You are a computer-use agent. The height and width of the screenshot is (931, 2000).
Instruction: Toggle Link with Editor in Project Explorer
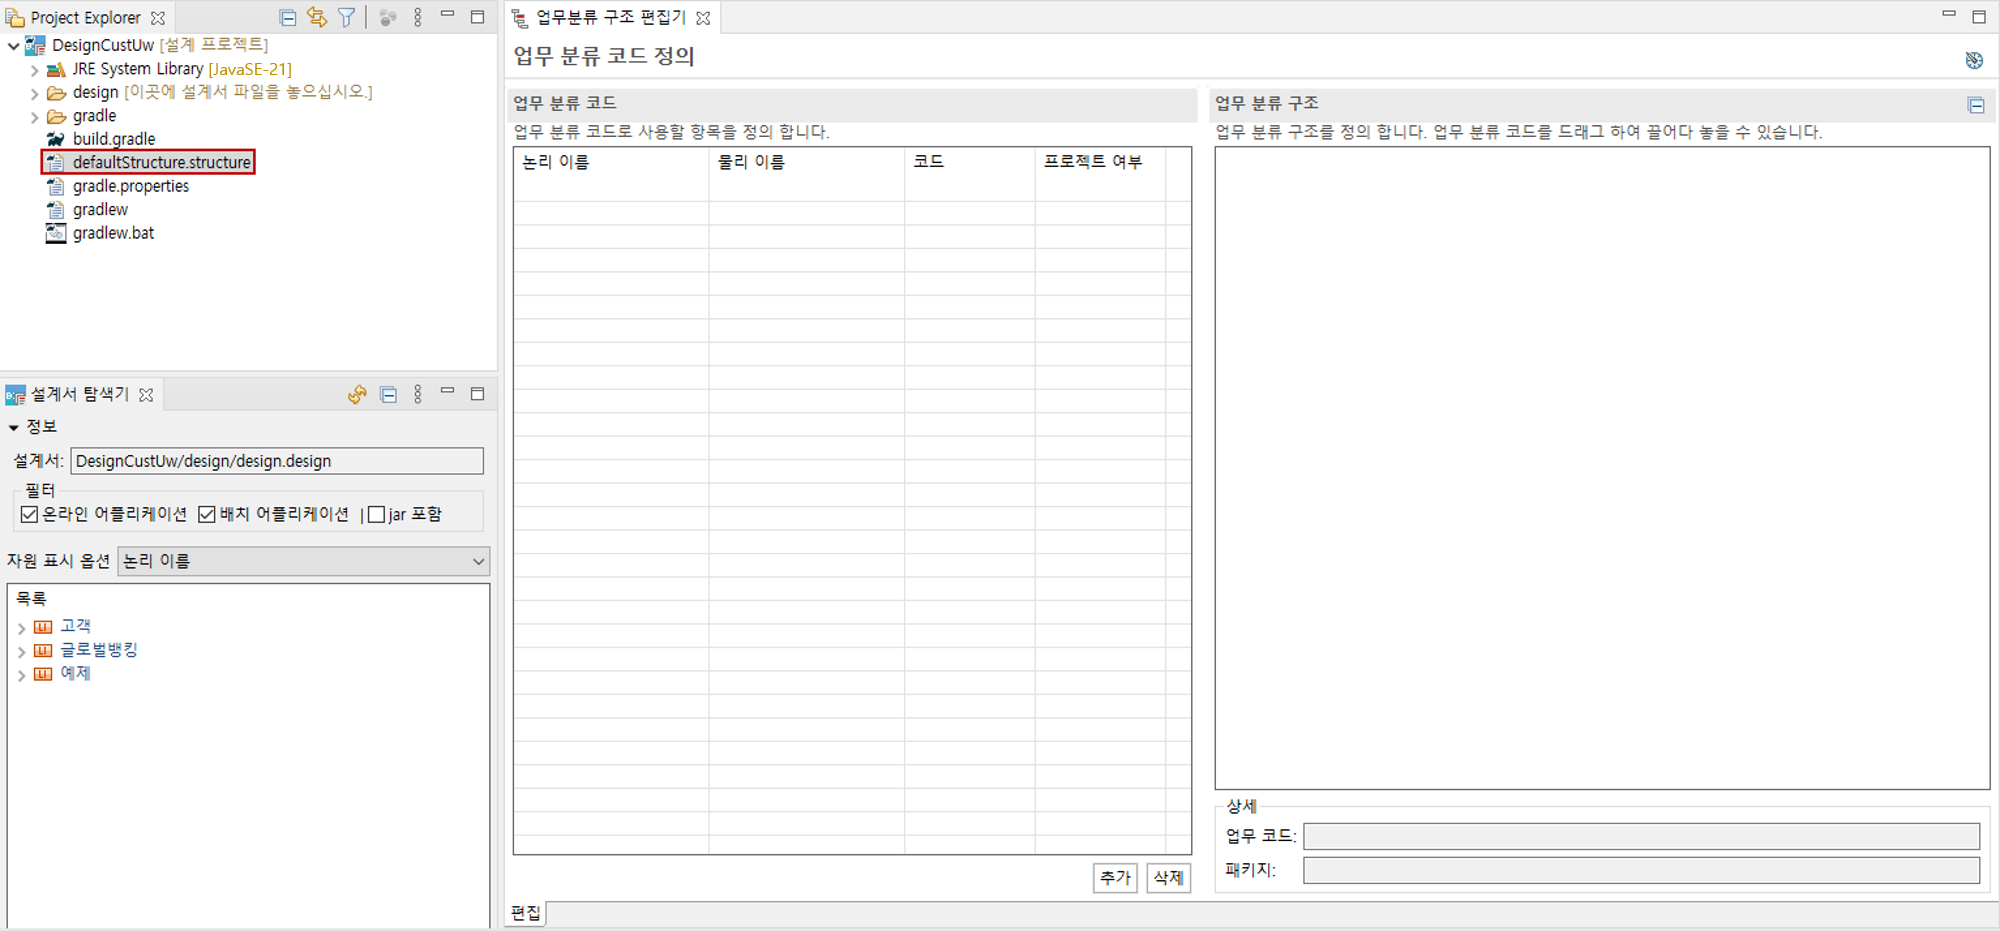point(317,17)
